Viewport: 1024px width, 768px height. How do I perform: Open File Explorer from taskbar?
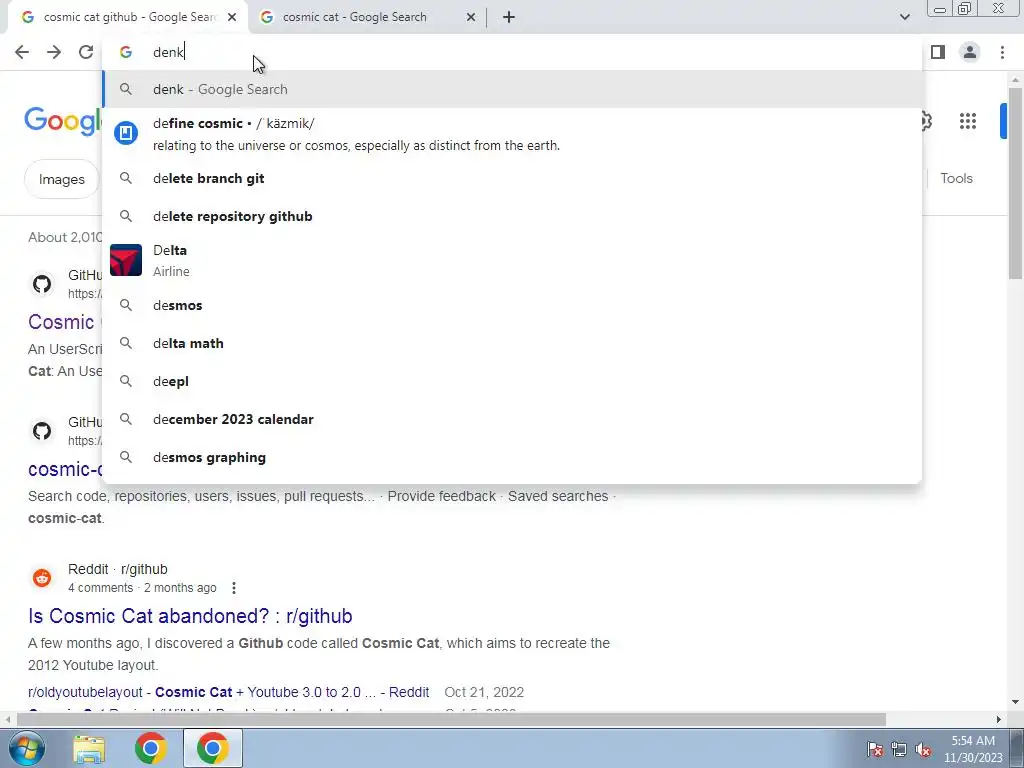click(89, 748)
